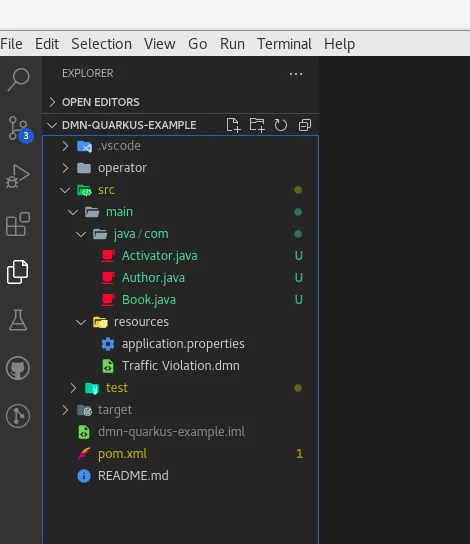
Task: Collapse the DMN-QUARKUS-EXAMPLE section
Action: 52,125
